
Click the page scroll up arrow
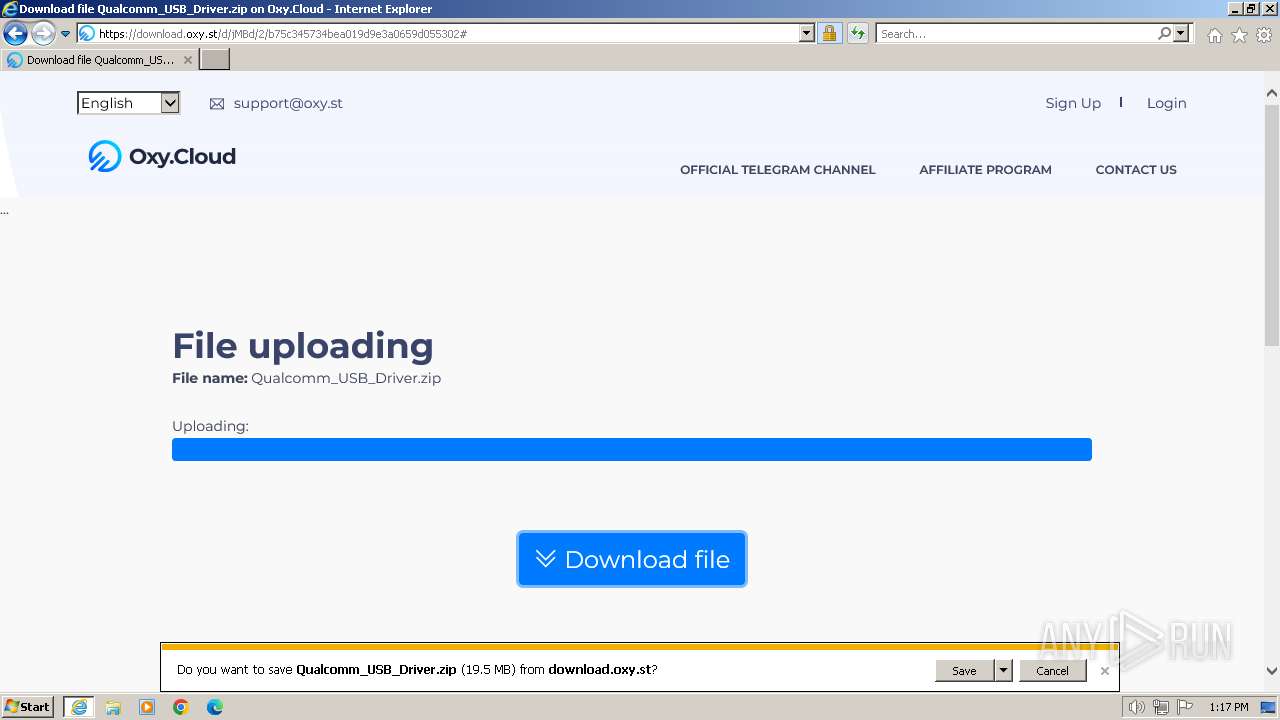coord(1271,94)
